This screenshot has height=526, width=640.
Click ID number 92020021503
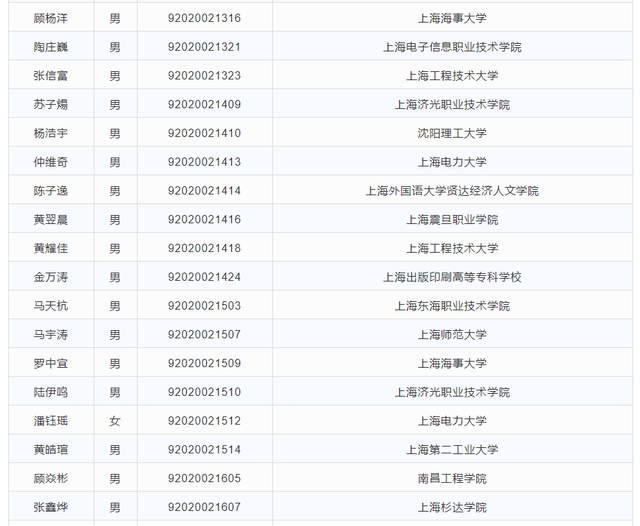click(204, 306)
